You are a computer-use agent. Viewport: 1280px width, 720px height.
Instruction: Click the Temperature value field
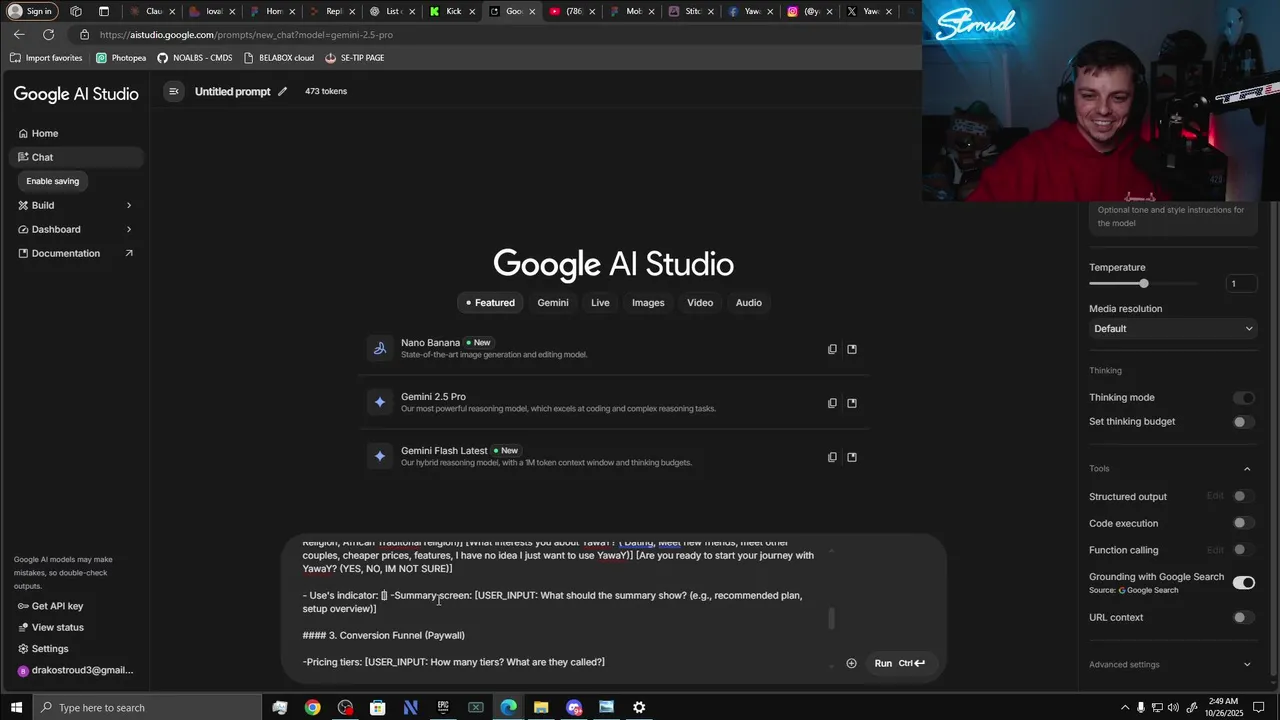pyautogui.click(x=1241, y=284)
